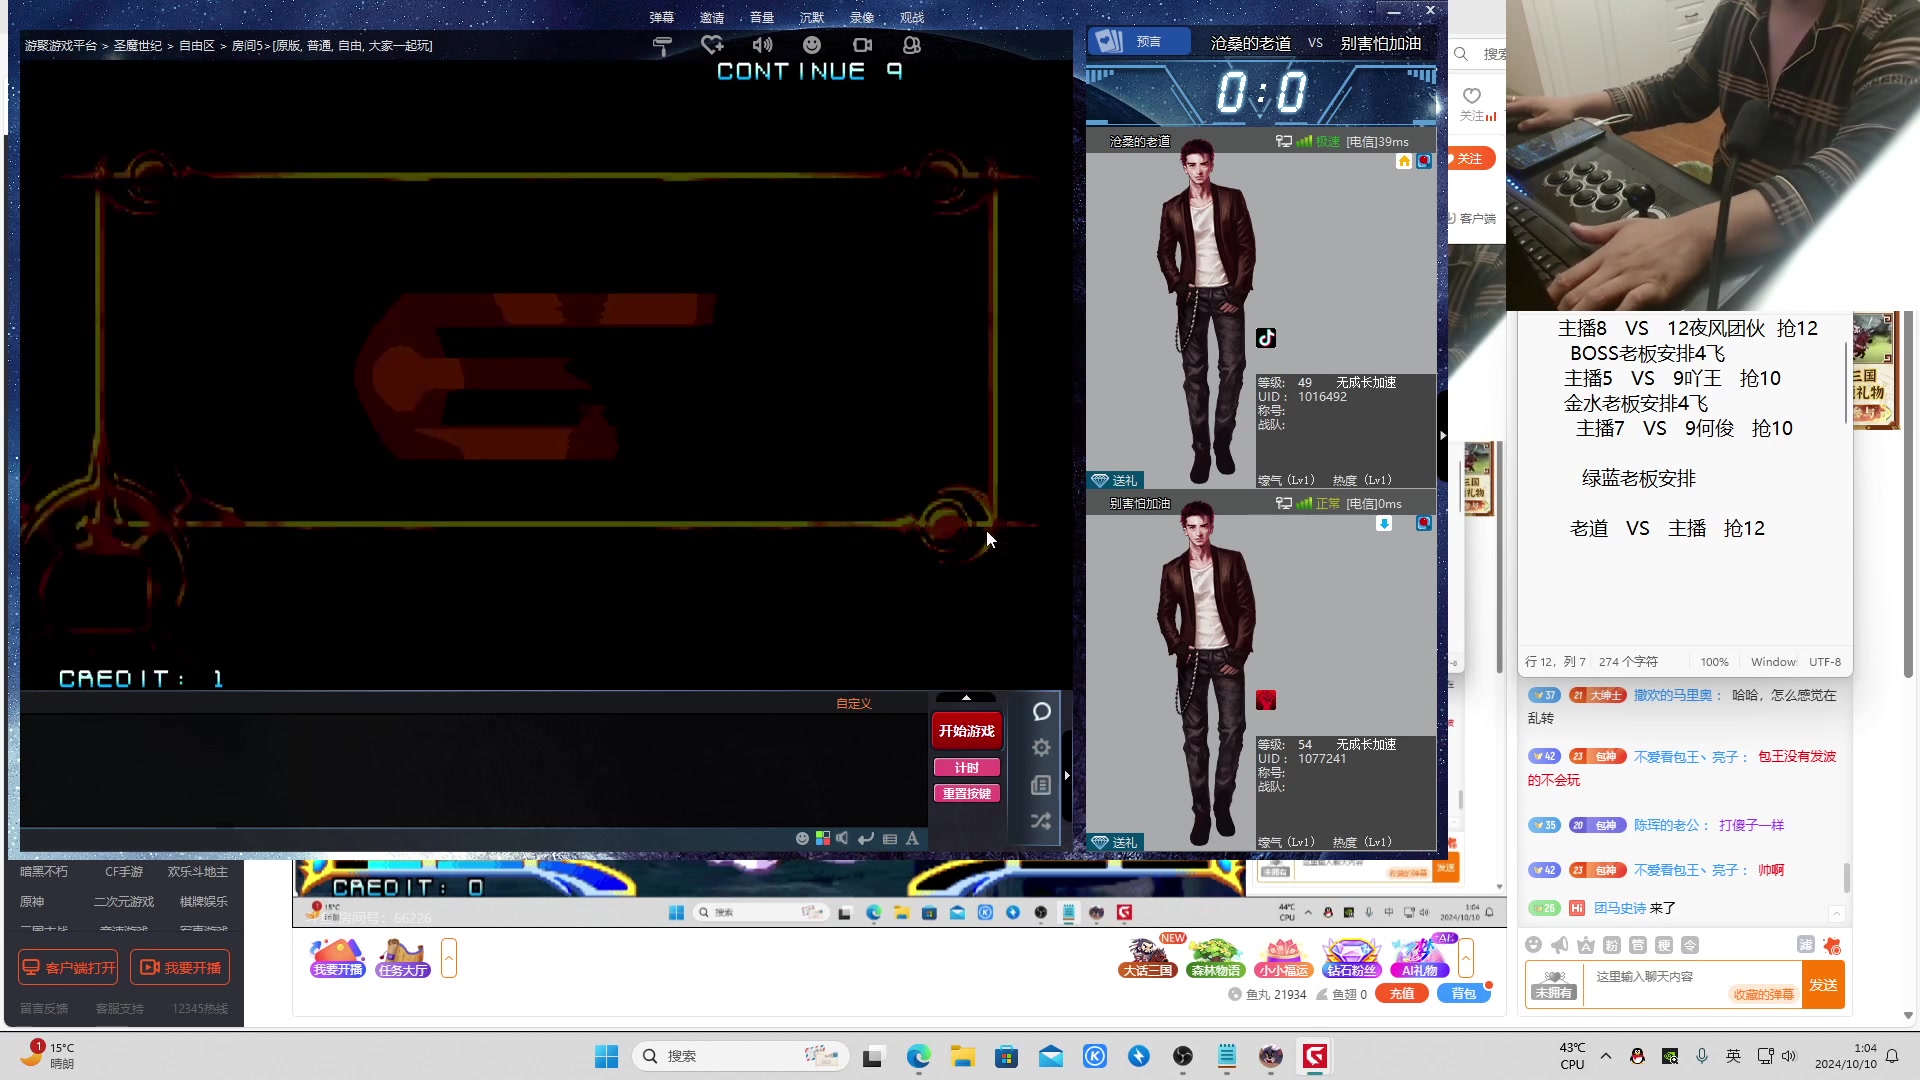Click the 充值 recharge button
Image resolution: width=1920 pixels, height=1080 pixels.
(x=1402, y=994)
